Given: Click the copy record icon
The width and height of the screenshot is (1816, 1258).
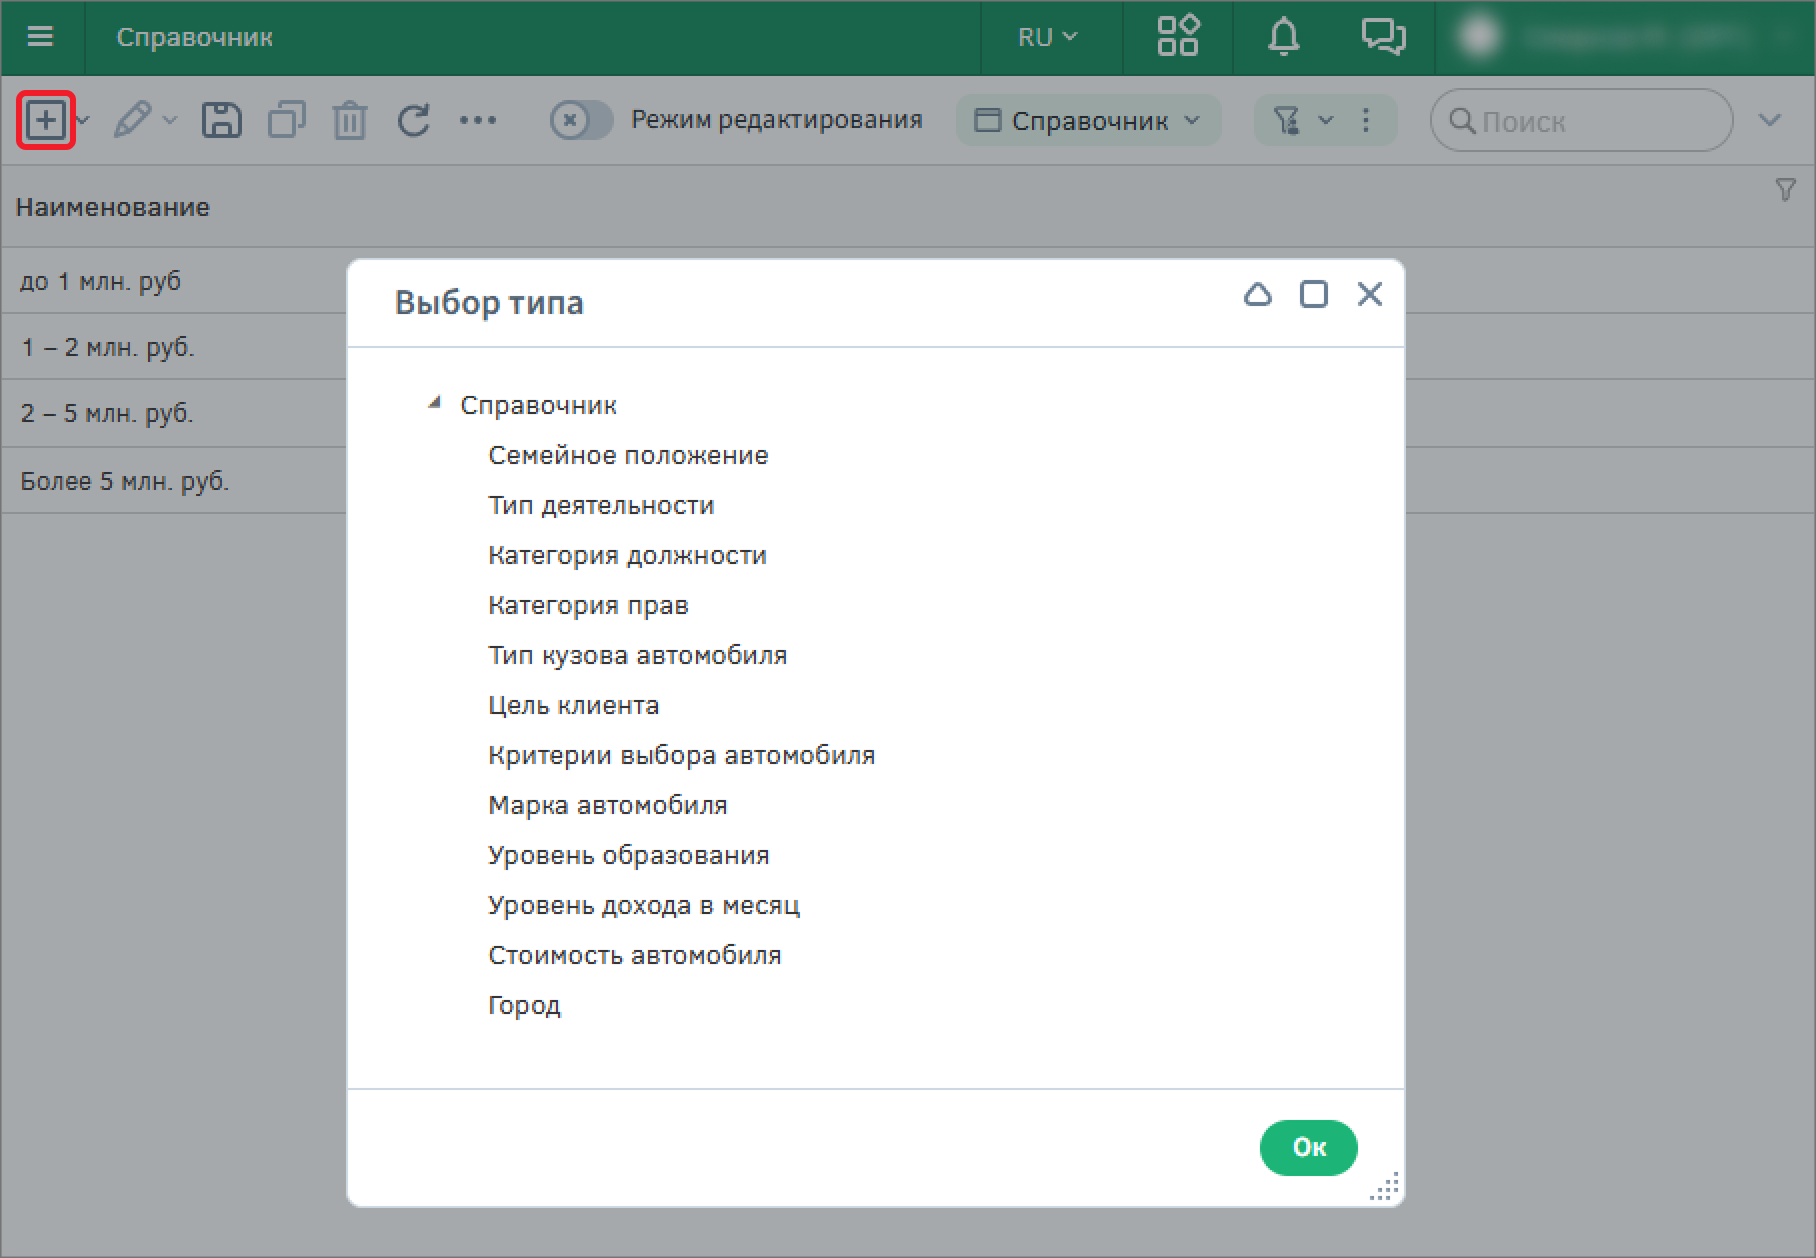Looking at the screenshot, I should click(286, 121).
